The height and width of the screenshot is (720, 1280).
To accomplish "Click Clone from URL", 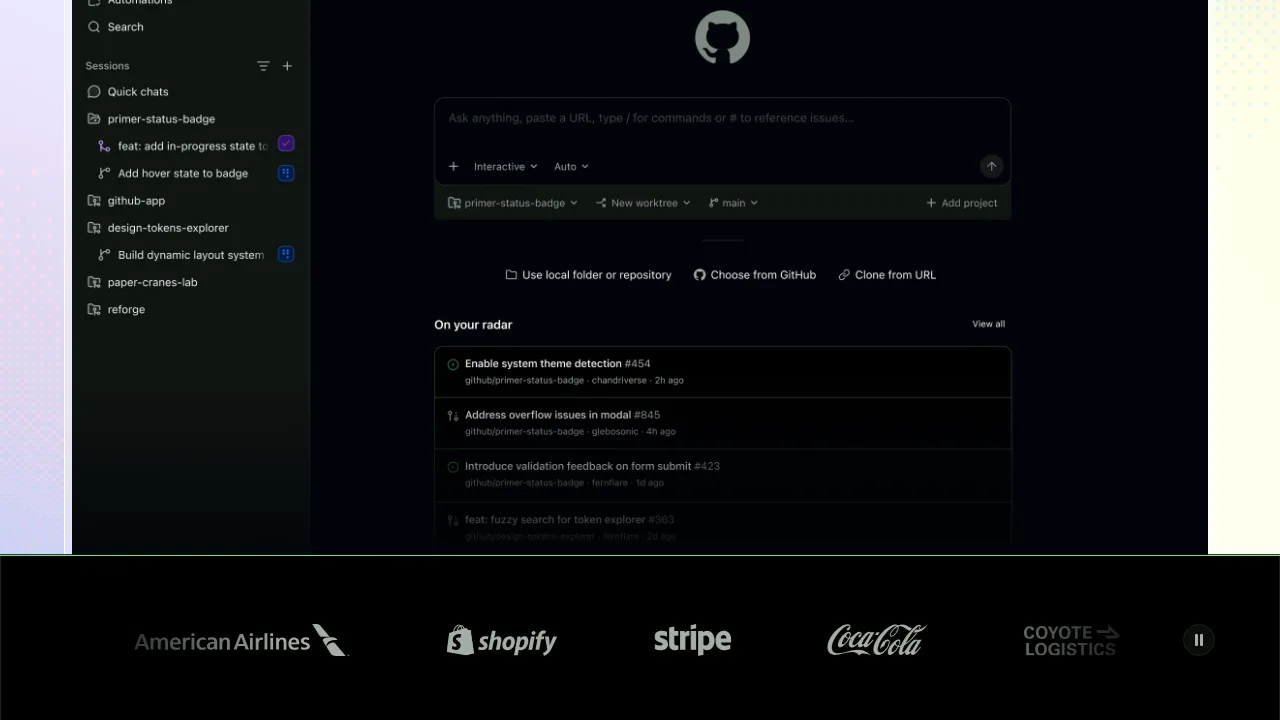I will coord(887,275).
